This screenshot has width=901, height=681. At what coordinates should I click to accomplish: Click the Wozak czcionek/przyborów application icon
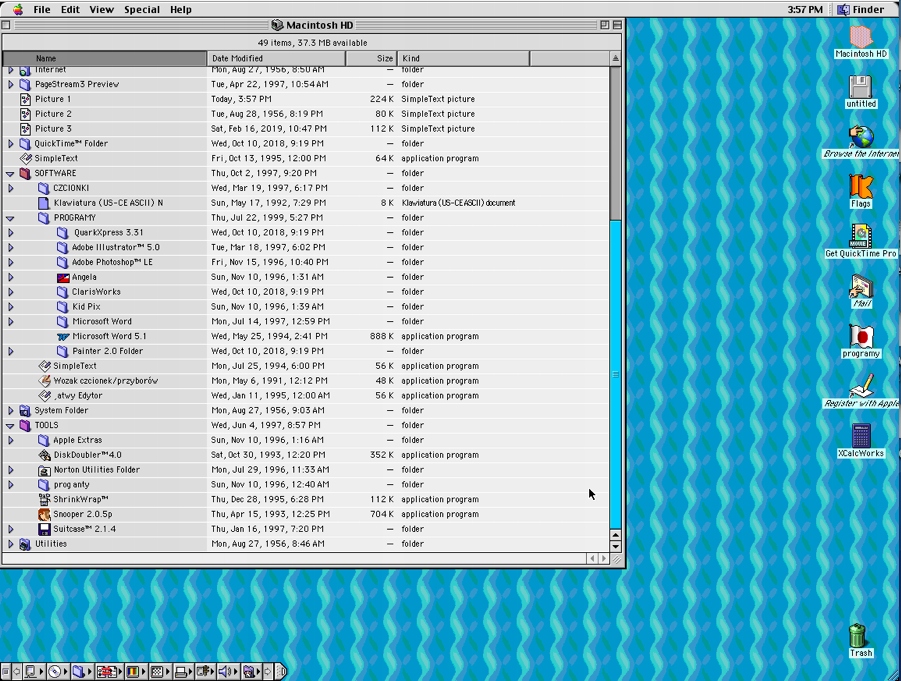click(44, 380)
